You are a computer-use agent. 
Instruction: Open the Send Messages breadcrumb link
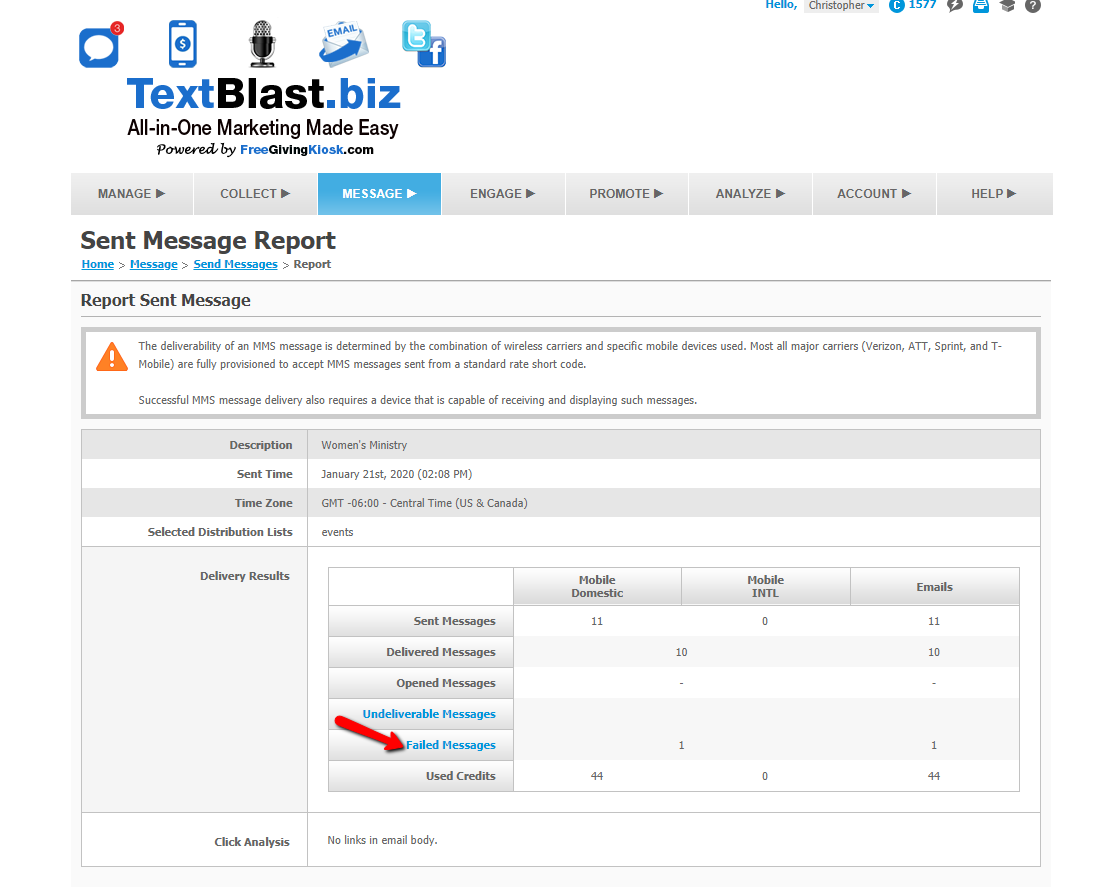(x=235, y=265)
